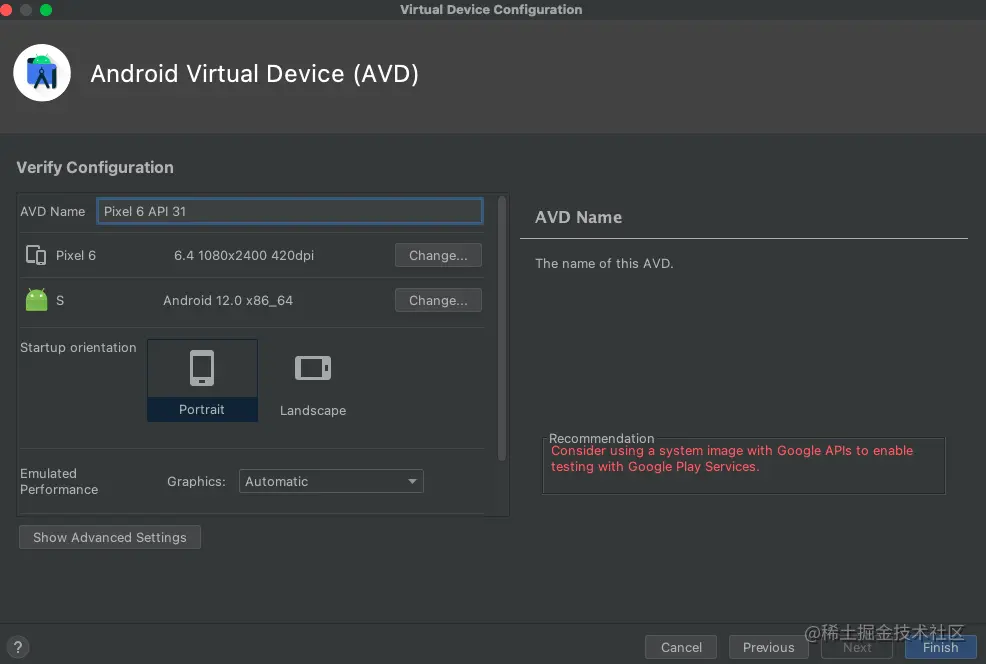Viewport: 986px width, 664px height.
Task: Choose the Landscape label option
Action: tap(313, 410)
